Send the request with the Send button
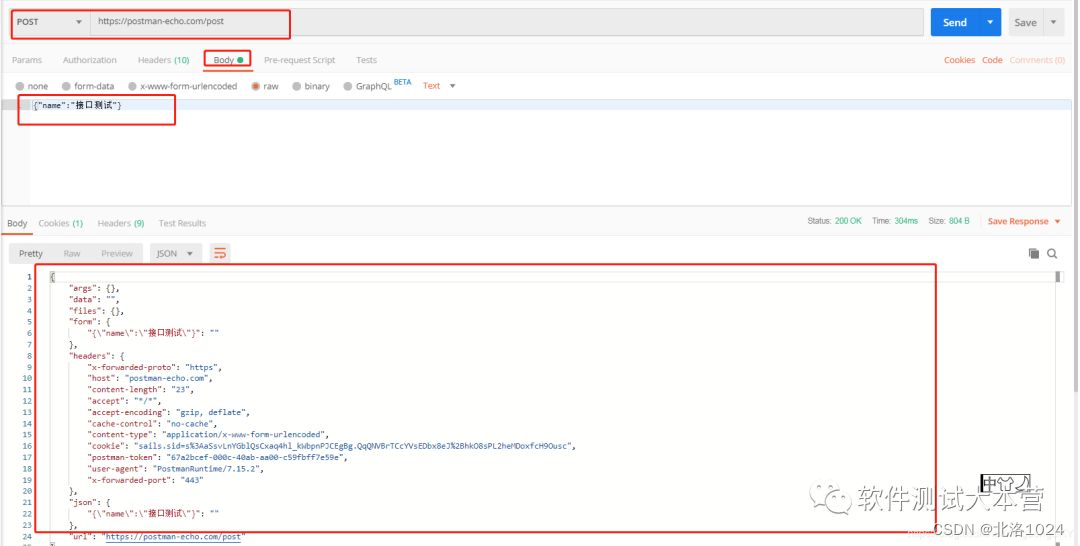This screenshot has height=546, width=1080. [955, 22]
